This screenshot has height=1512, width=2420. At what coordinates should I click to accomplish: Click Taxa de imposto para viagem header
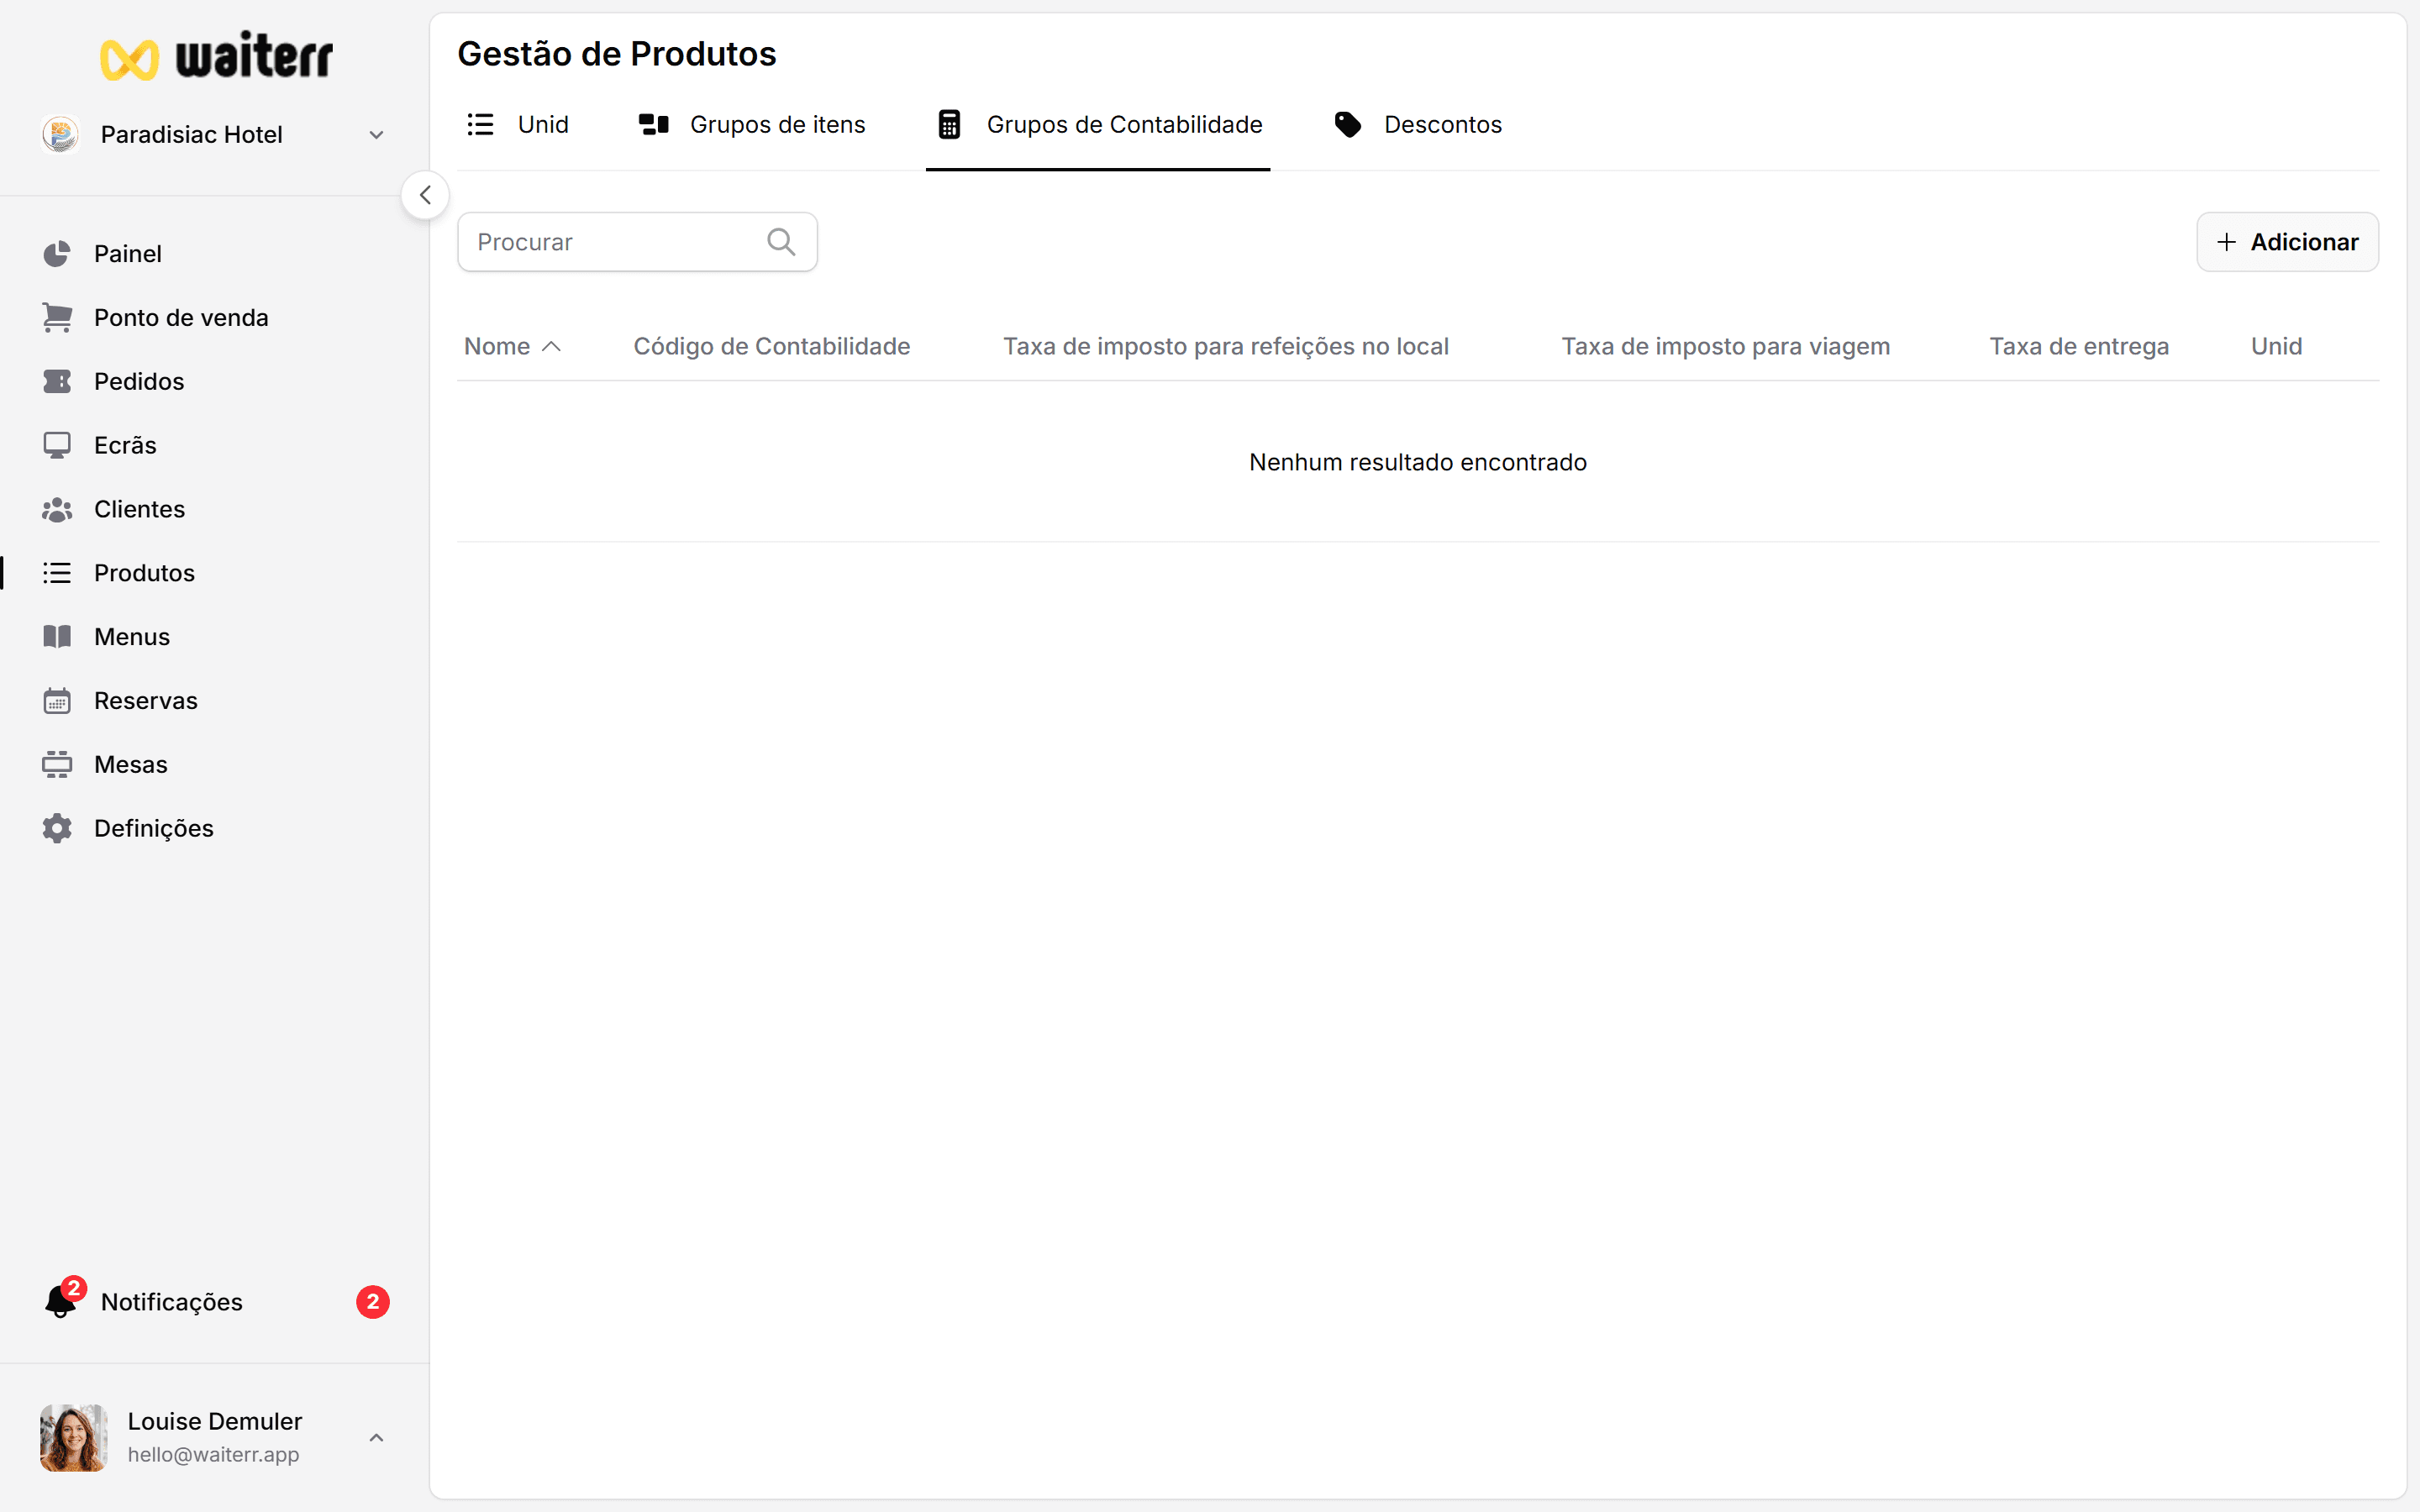1726,347
